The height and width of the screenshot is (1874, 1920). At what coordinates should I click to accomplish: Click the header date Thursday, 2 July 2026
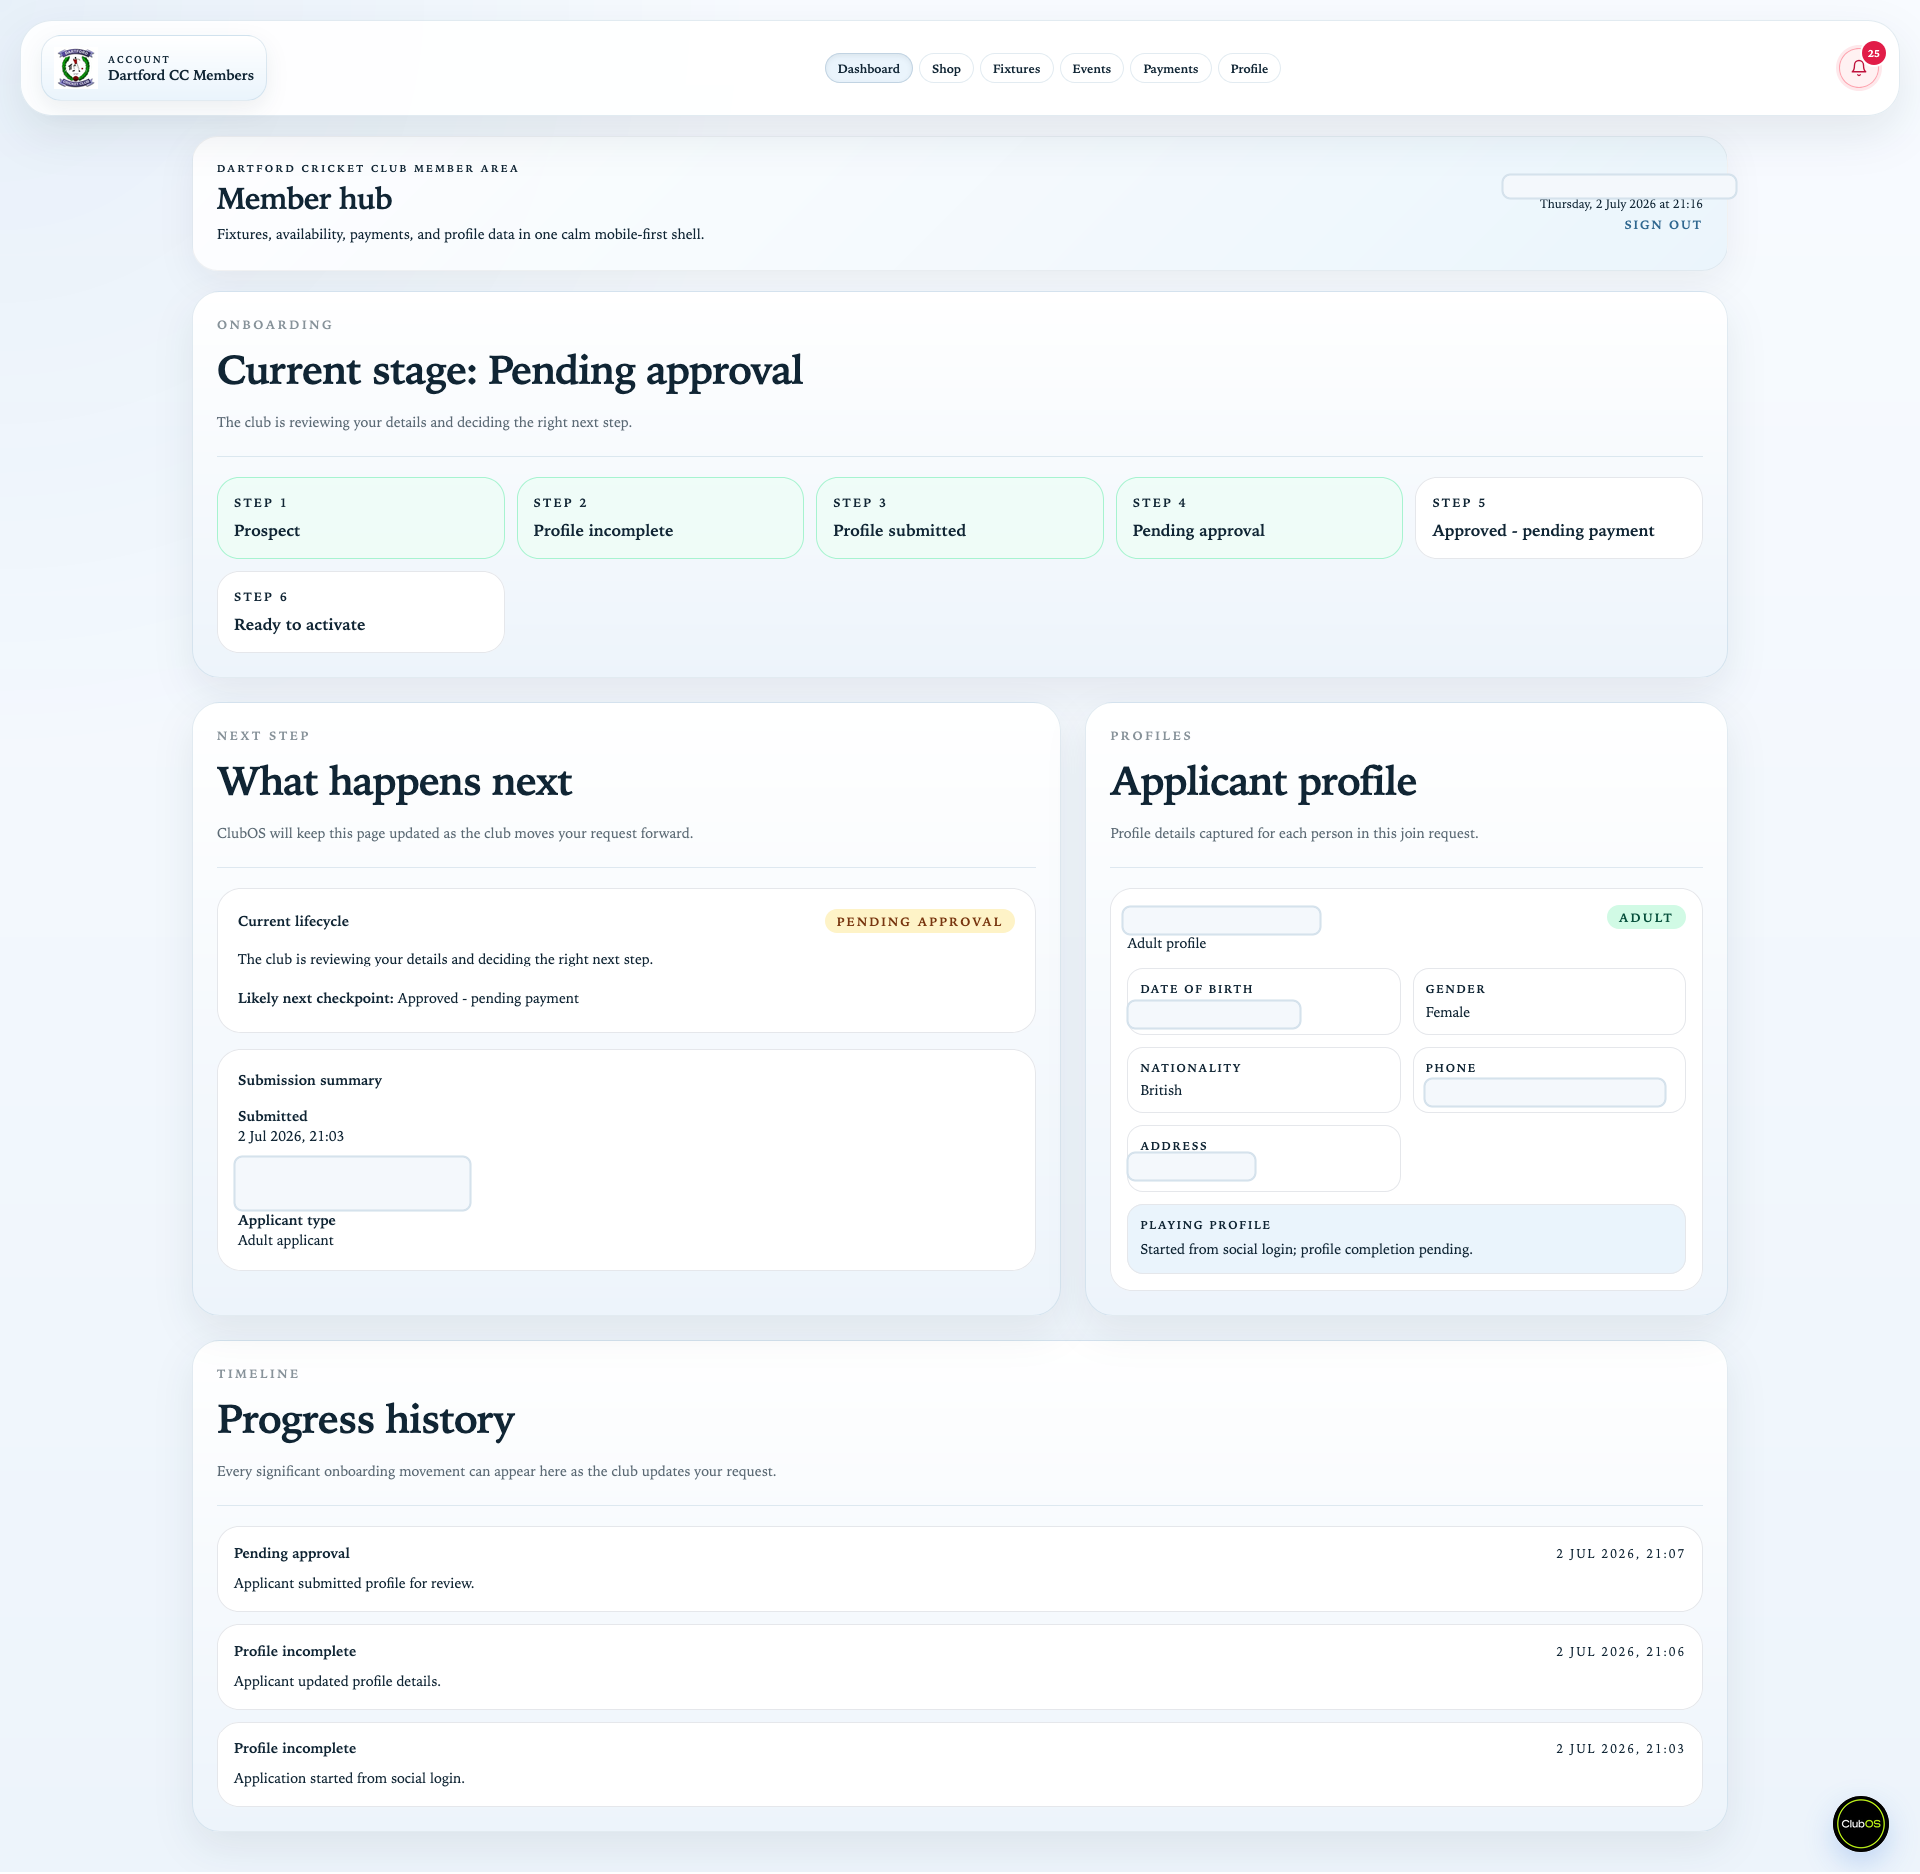[1620, 204]
